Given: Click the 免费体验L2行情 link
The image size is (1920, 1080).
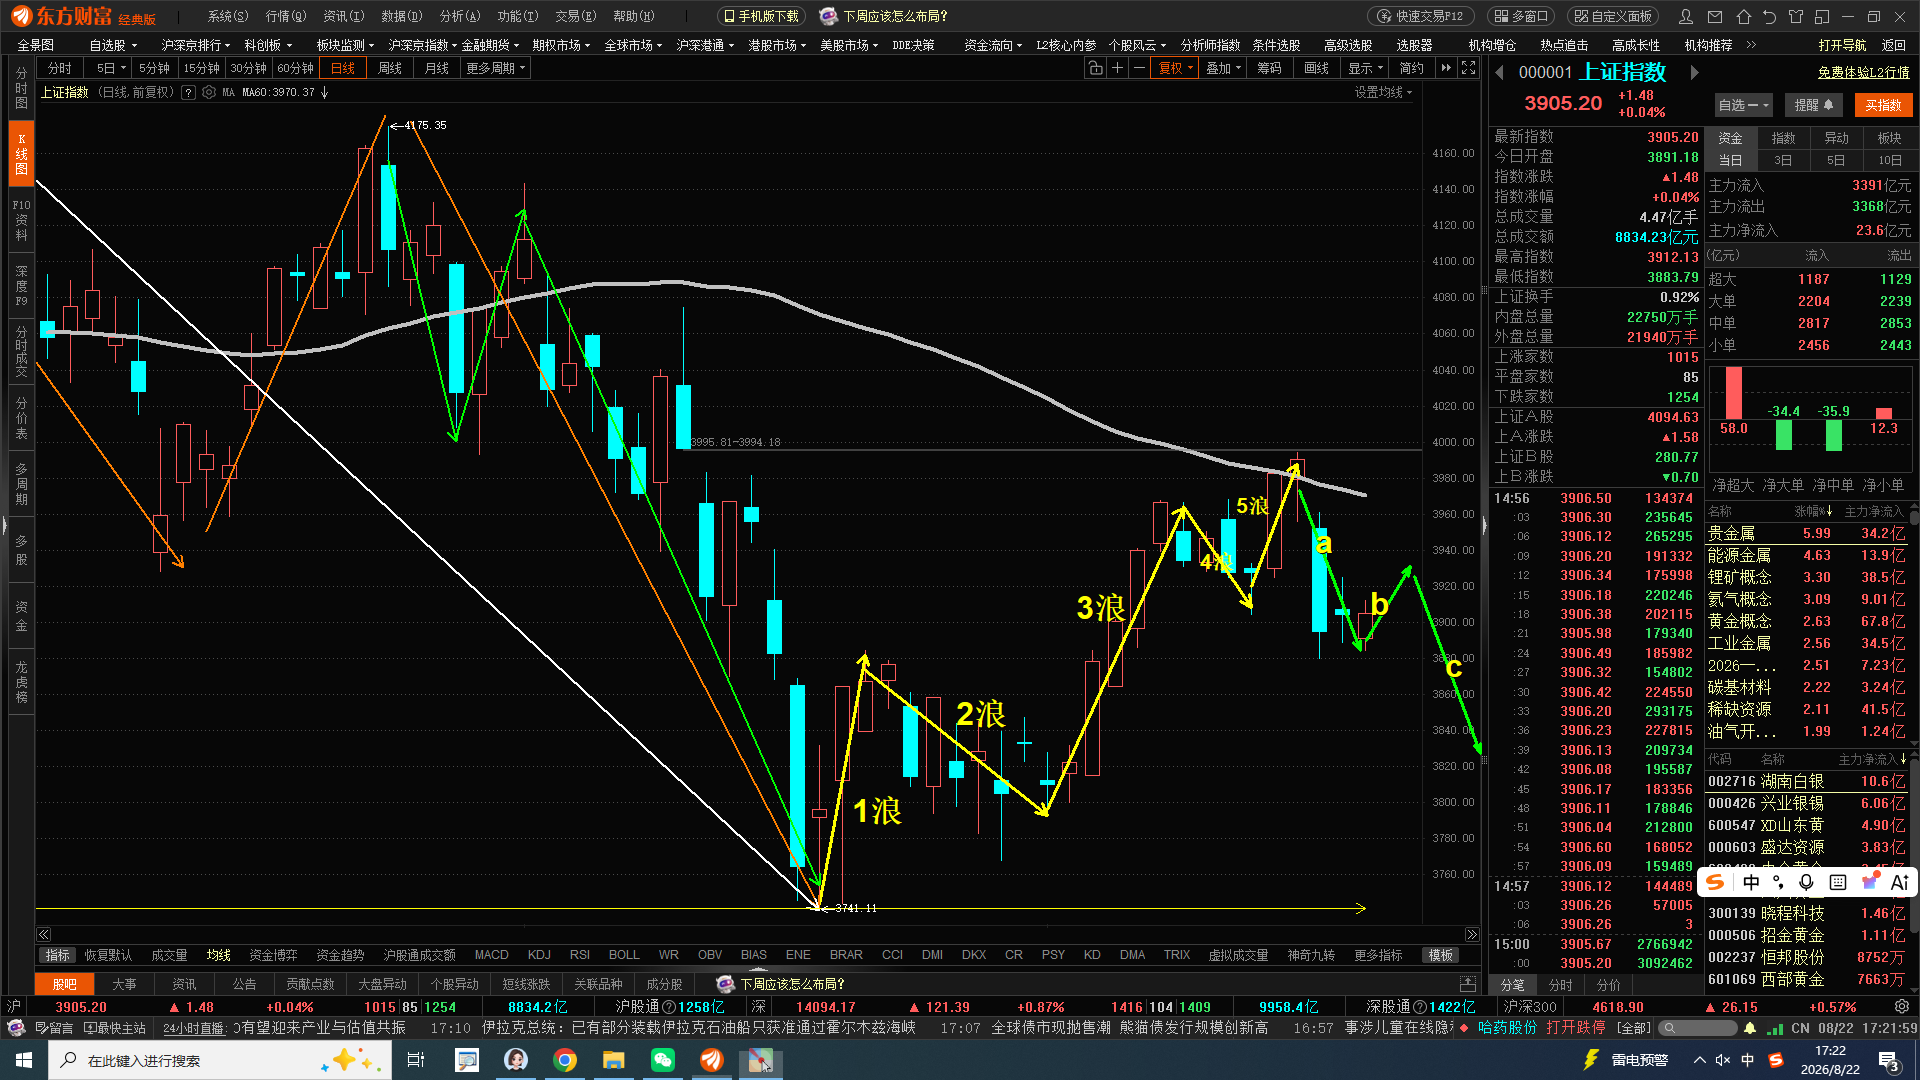Looking at the screenshot, I should pos(1864,72).
